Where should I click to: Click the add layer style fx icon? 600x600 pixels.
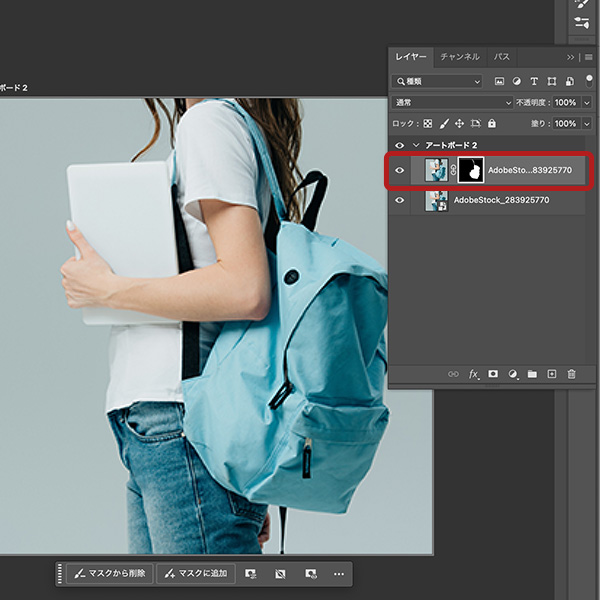(474, 374)
